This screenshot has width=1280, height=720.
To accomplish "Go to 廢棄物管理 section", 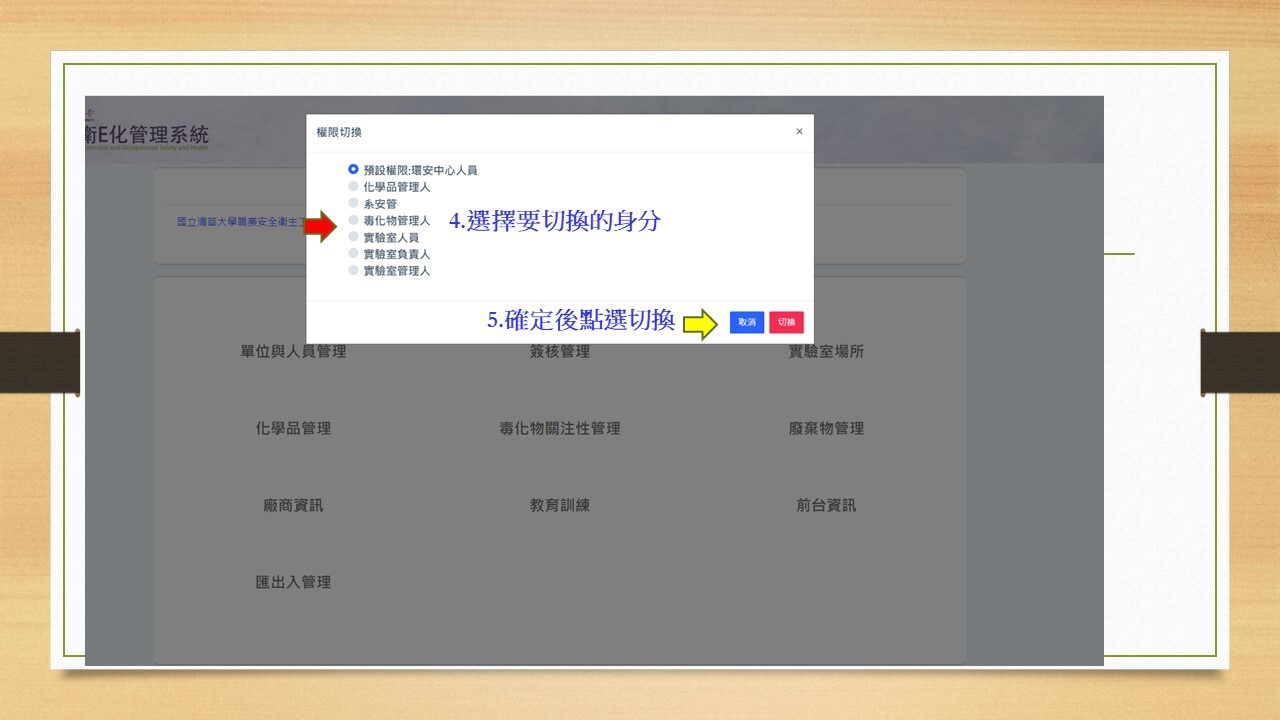I will (826, 428).
